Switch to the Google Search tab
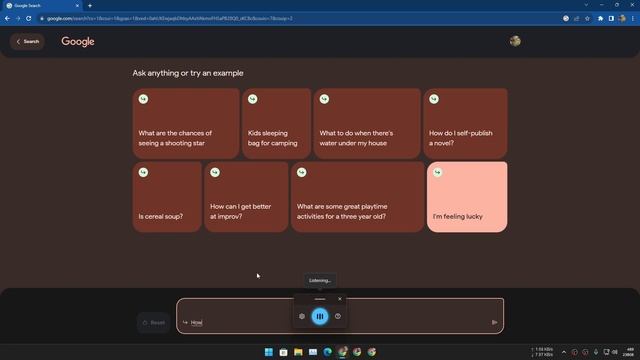This screenshot has height=360, width=640. pyautogui.click(x=42, y=6)
